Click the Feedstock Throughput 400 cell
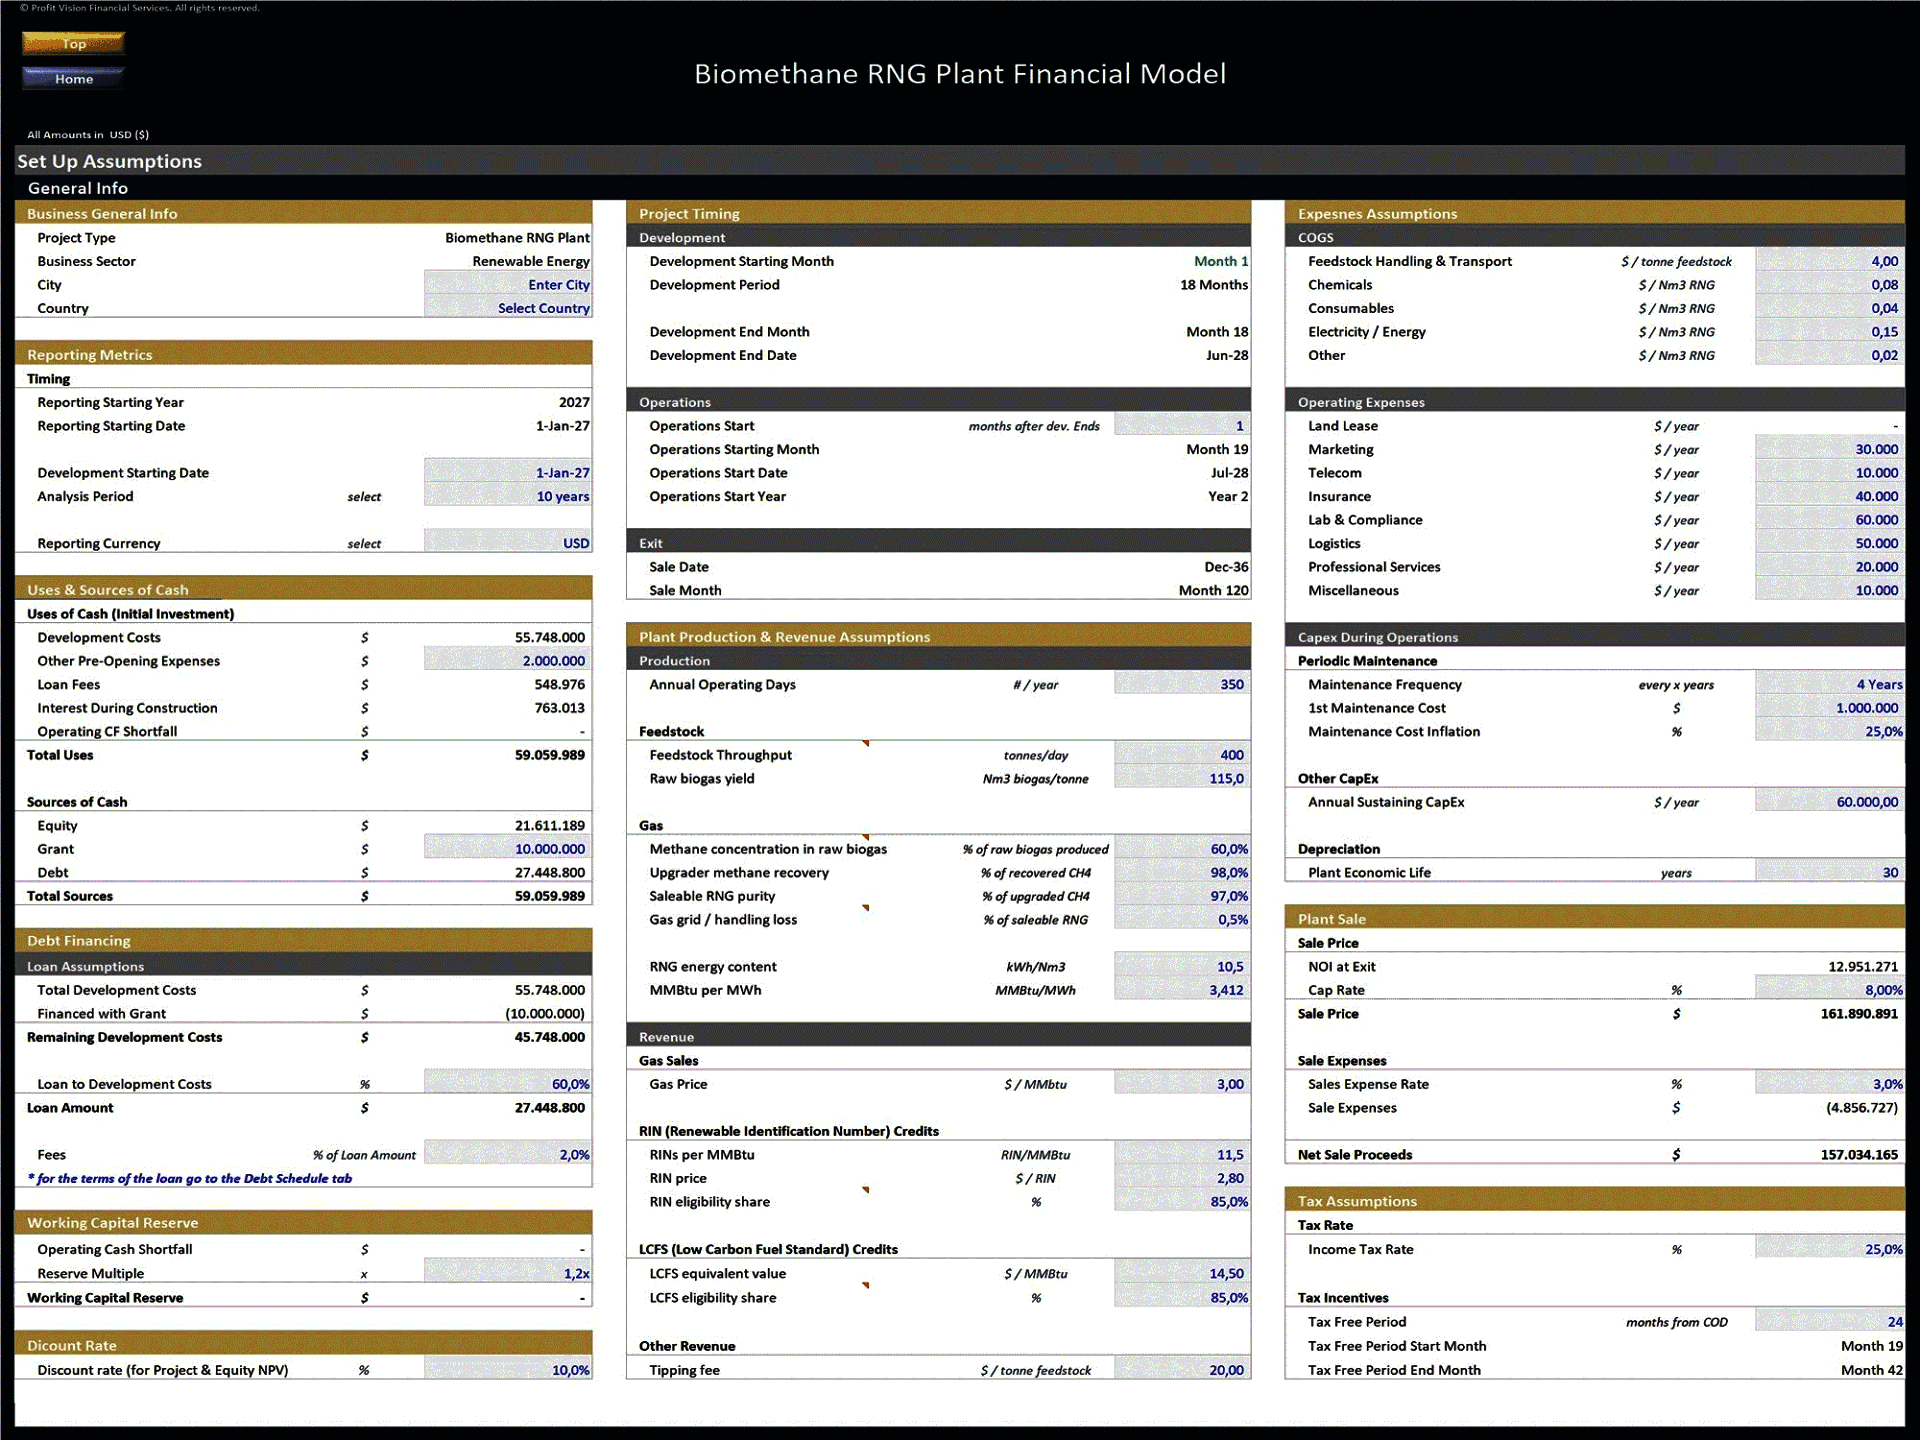The height and width of the screenshot is (1440, 1920). pyautogui.click(x=1182, y=755)
